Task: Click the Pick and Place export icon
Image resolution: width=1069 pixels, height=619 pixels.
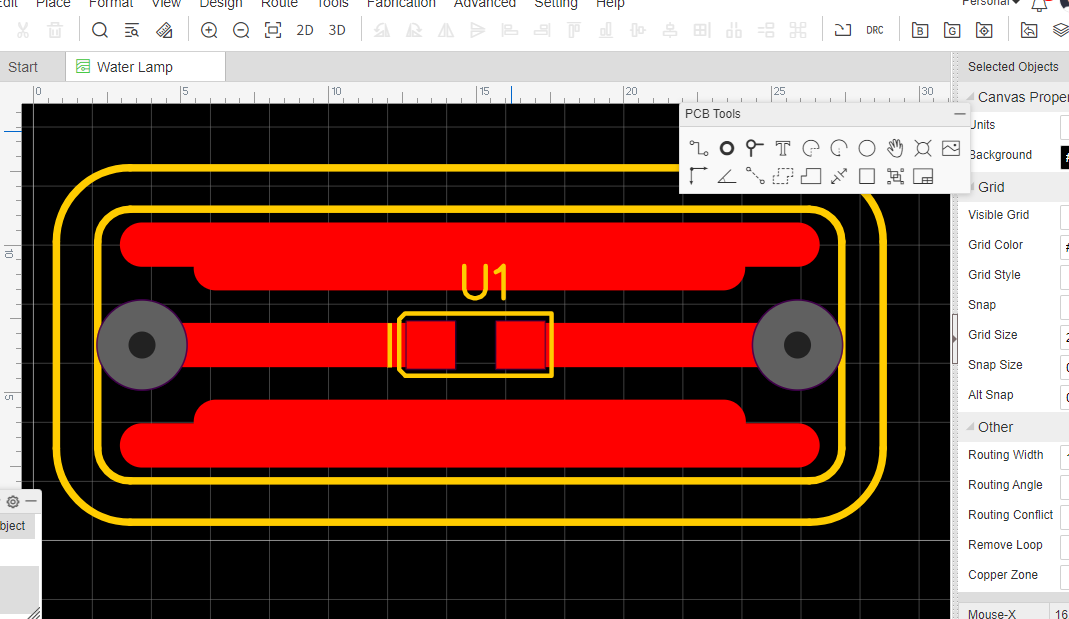Action: pyautogui.click(x=984, y=30)
